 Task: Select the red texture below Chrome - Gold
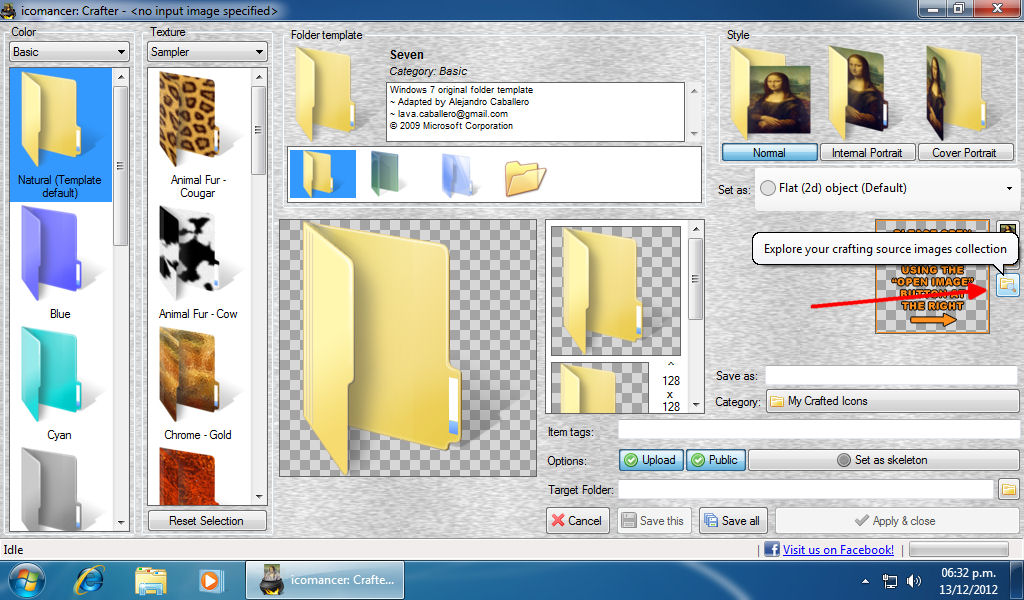198,475
